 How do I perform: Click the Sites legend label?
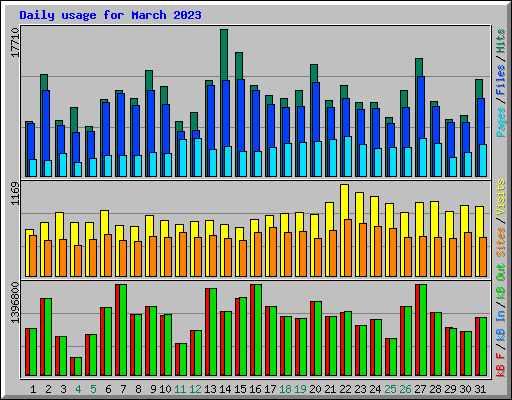501,242
